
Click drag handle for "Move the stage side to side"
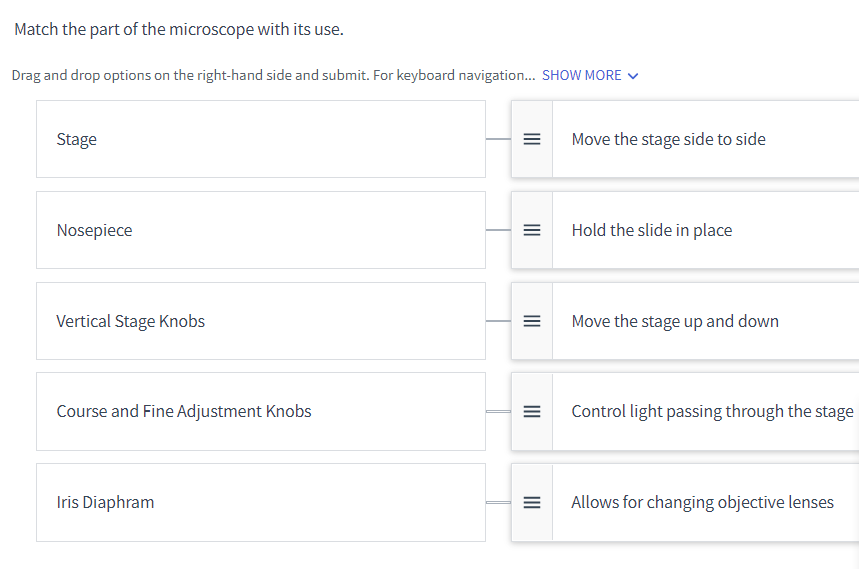(x=532, y=139)
